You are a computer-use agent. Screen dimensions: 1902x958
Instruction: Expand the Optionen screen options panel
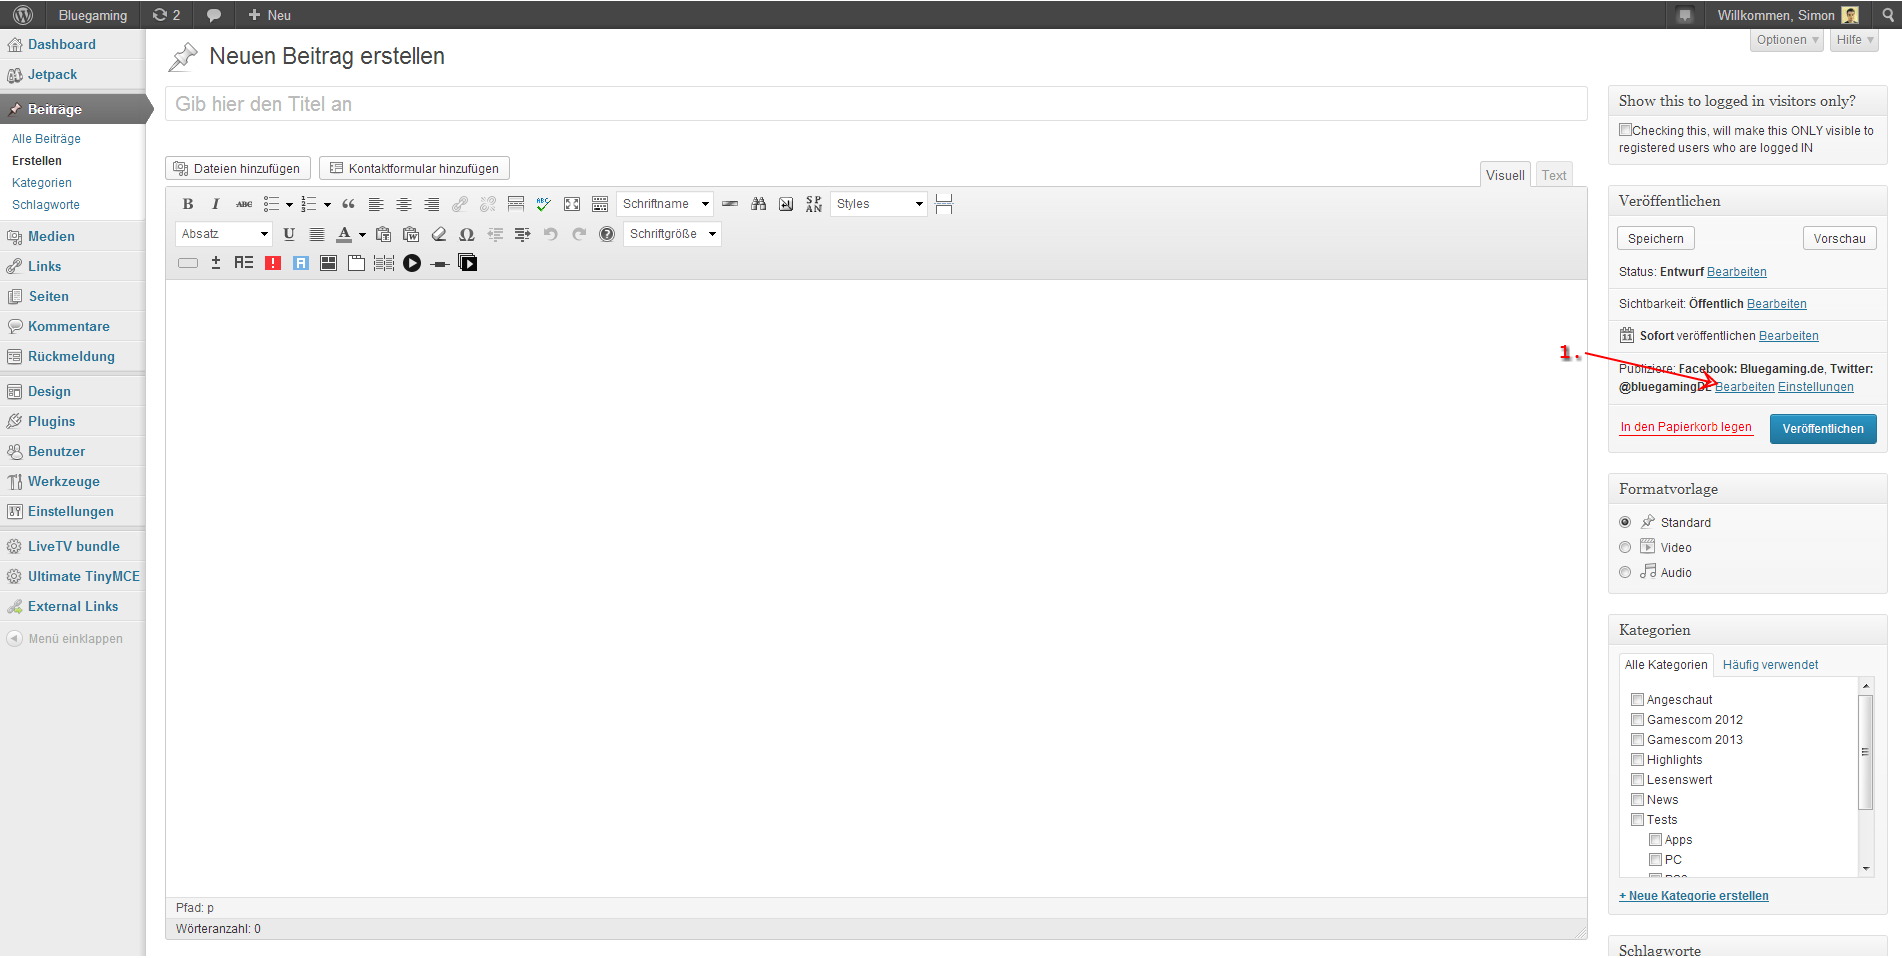[1787, 40]
